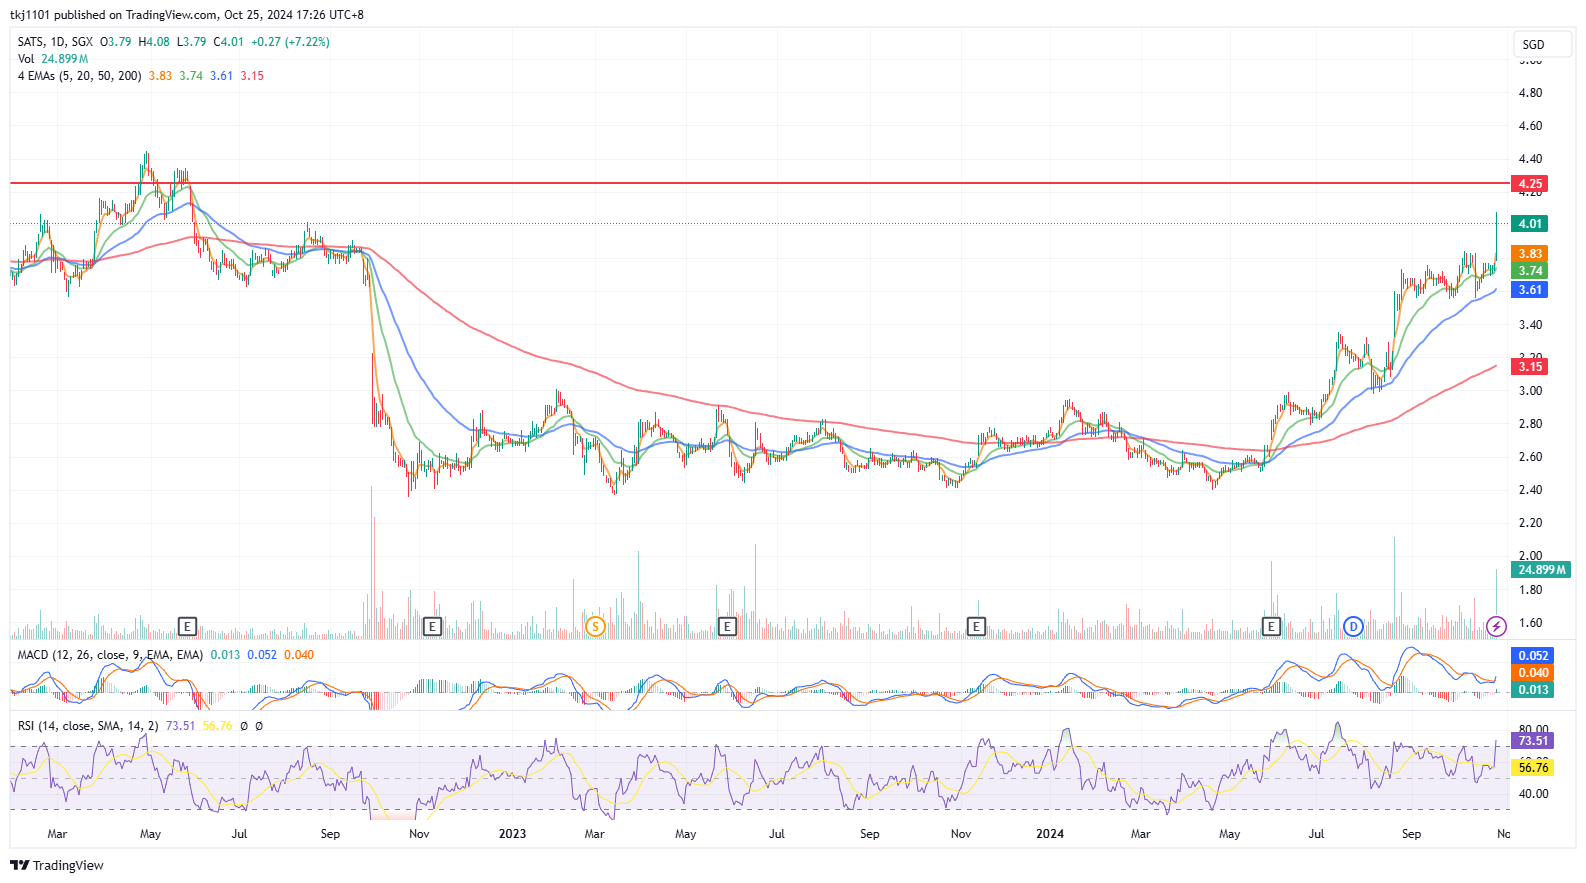Click the H4.08 high value in legend

tap(154, 42)
